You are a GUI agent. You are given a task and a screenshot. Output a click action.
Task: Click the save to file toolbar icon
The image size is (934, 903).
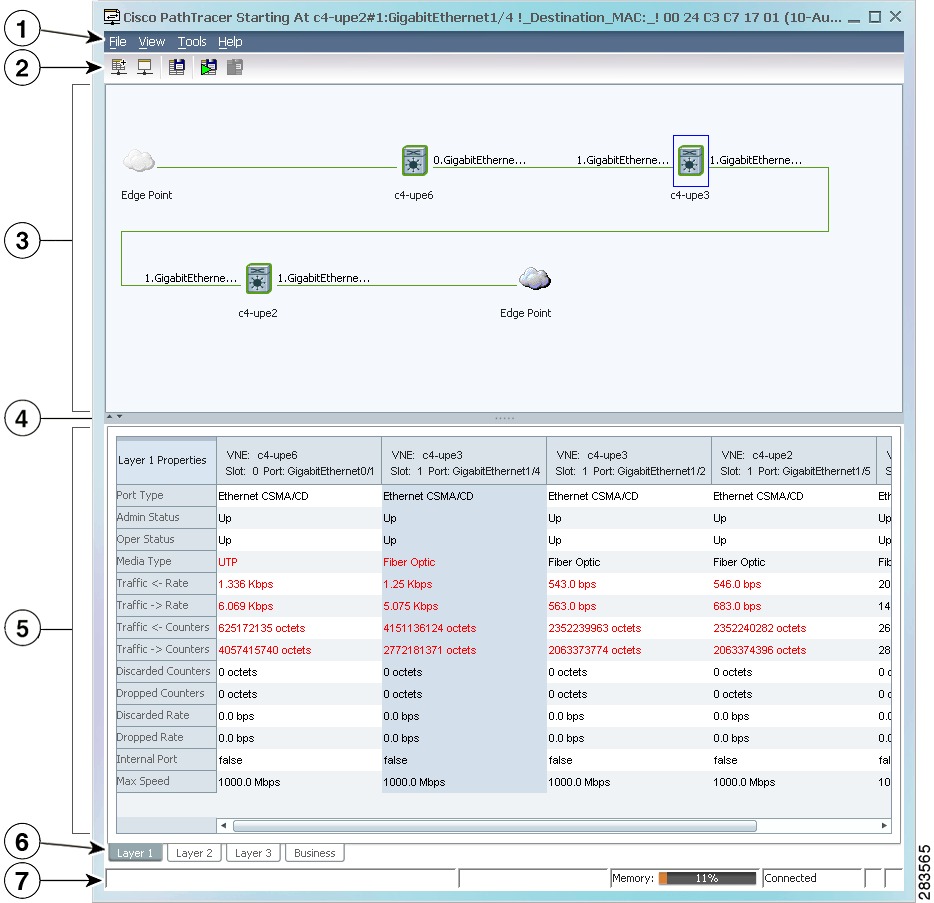click(177, 67)
